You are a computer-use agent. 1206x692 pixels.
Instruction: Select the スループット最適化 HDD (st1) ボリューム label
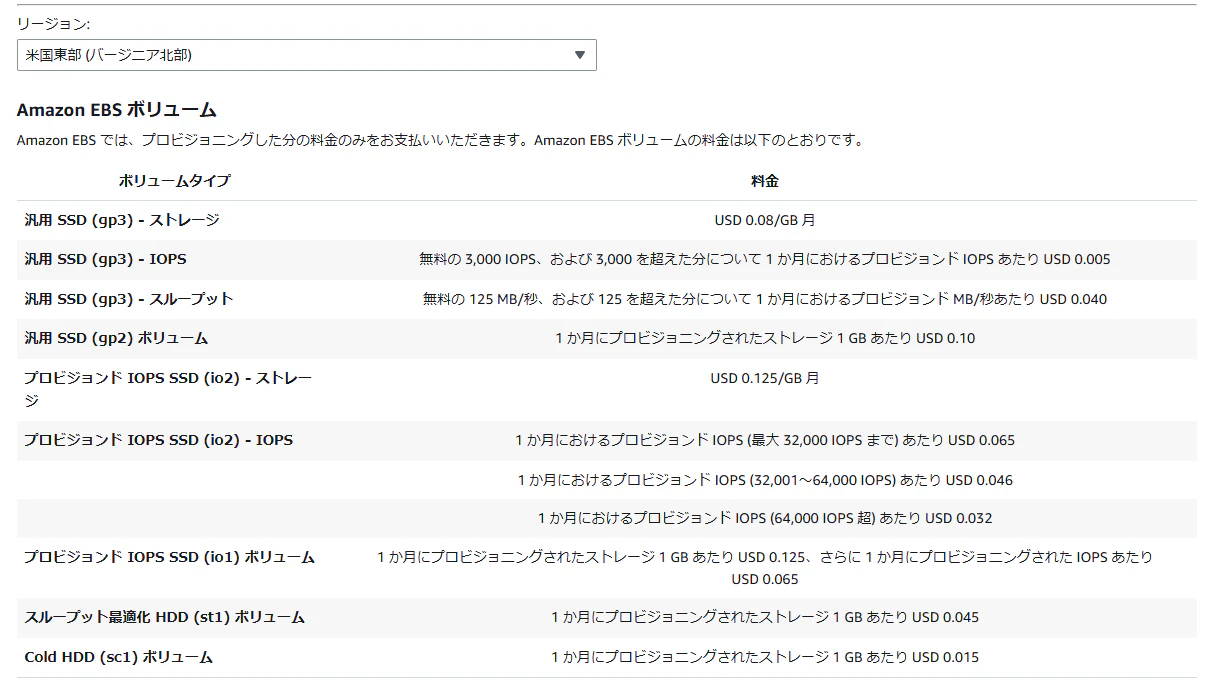tap(164, 617)
